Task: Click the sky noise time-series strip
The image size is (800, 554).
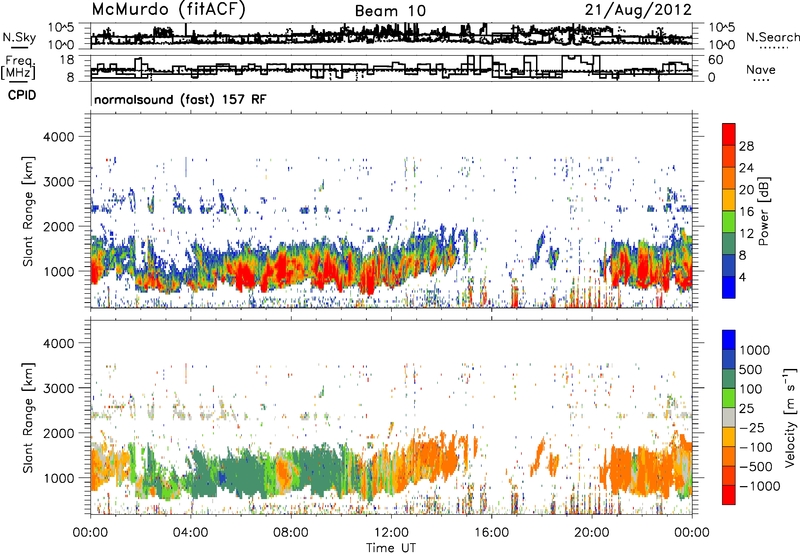Action: click(x=391, y=36)
